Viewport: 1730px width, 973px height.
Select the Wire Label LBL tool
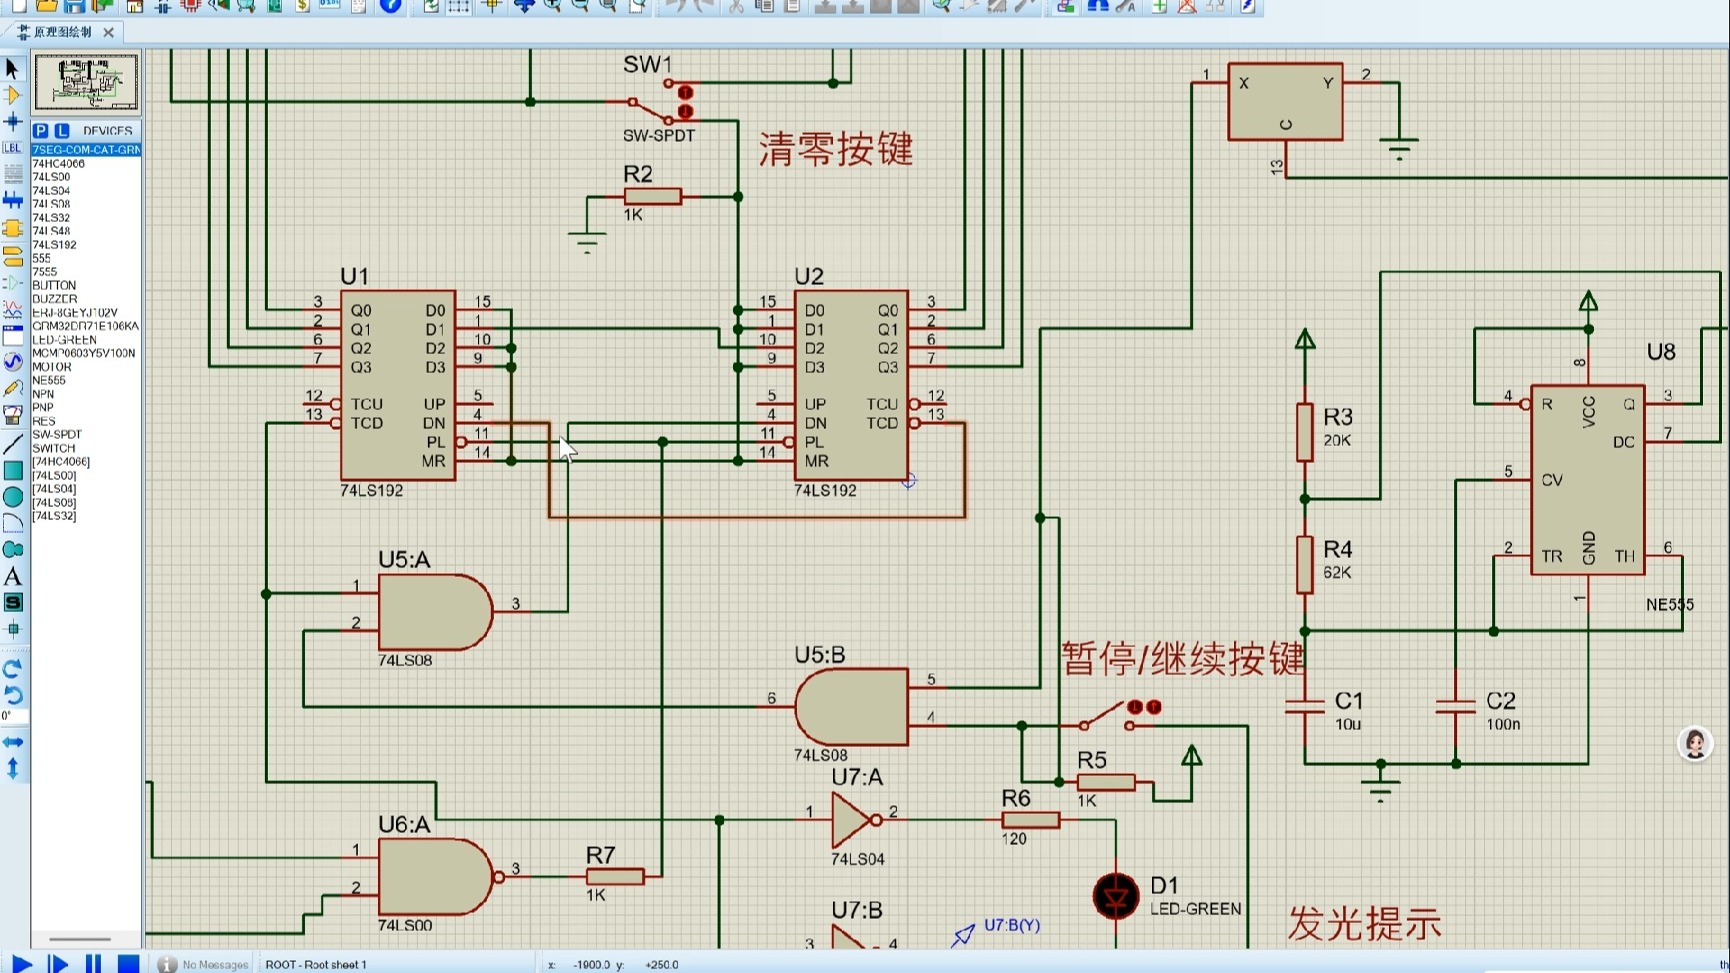[x=13, y=147]
